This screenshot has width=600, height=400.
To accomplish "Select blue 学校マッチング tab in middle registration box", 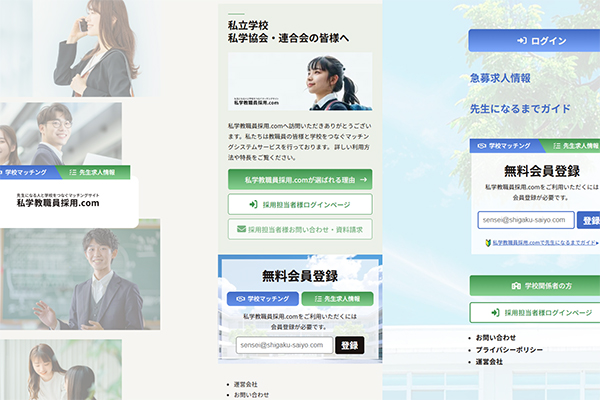I will tap(262, 299).
